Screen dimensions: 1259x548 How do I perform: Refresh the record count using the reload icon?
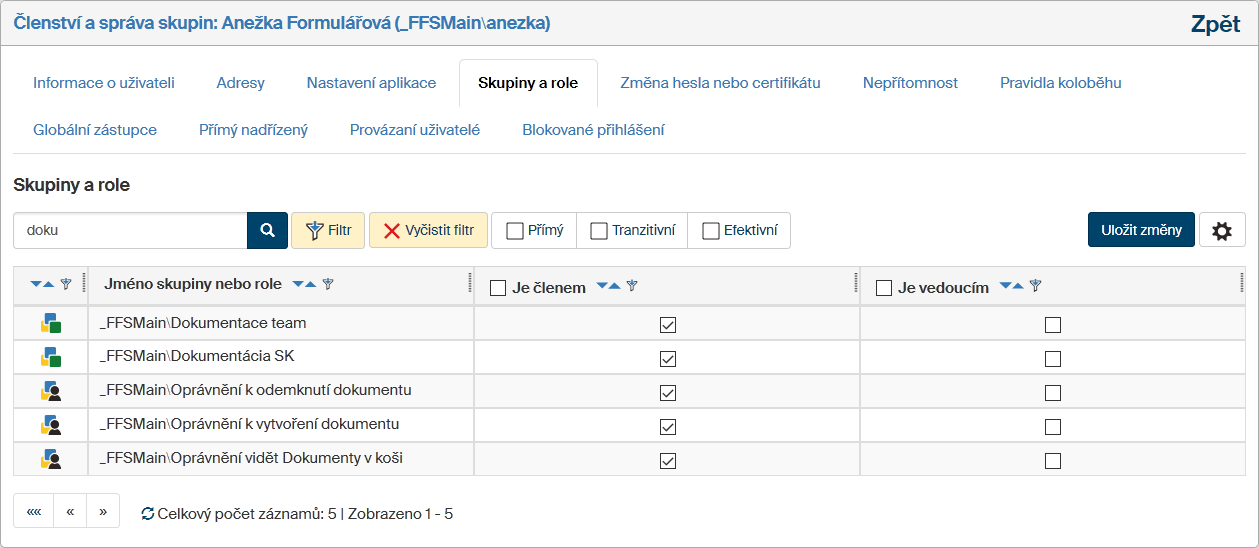pos(148,514)
